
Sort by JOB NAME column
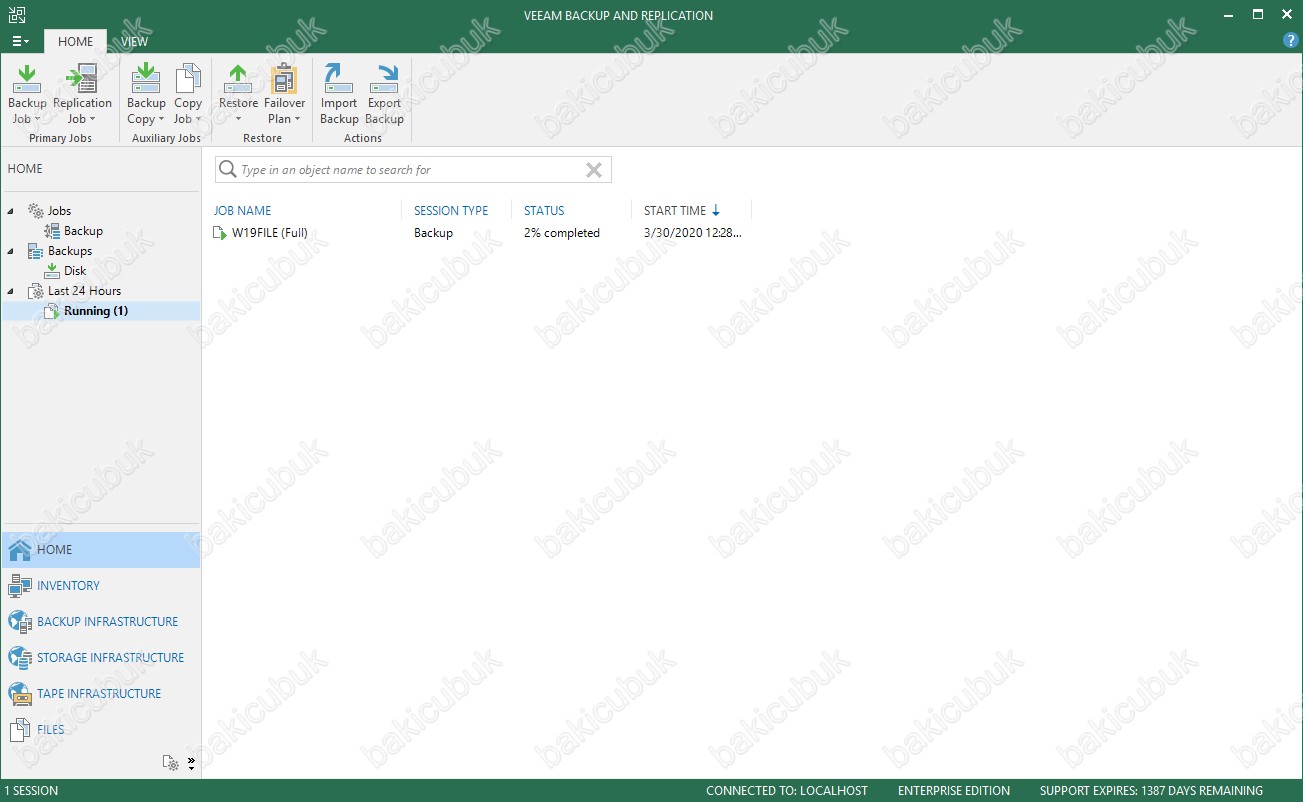(242, 211)
